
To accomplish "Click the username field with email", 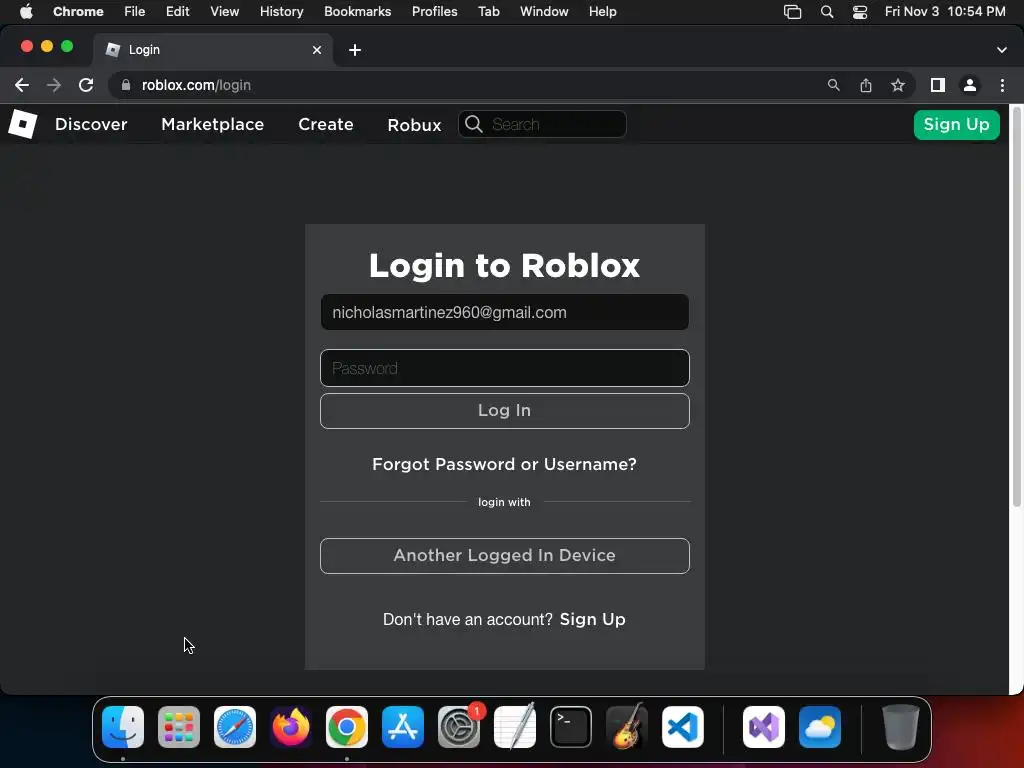I will click(505, 312).
